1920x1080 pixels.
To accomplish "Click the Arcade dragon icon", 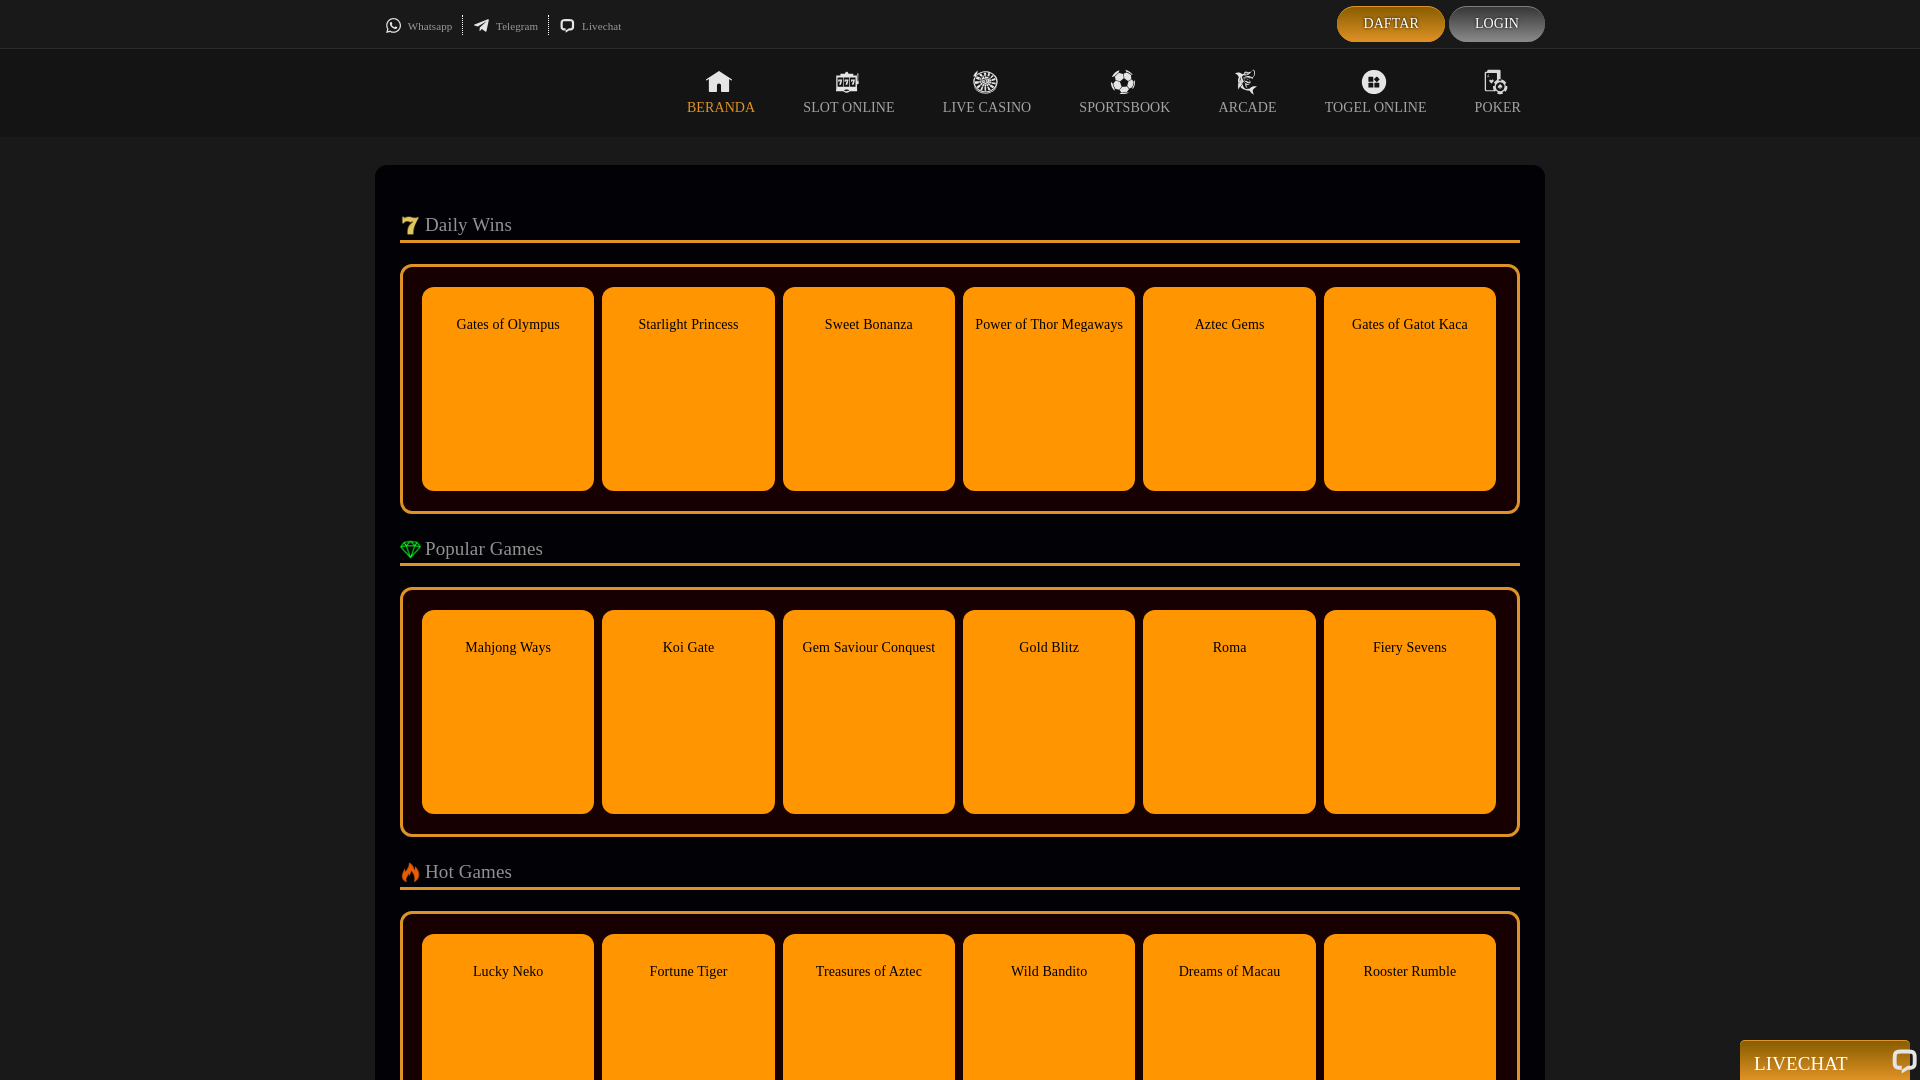I will [1246, 82].
